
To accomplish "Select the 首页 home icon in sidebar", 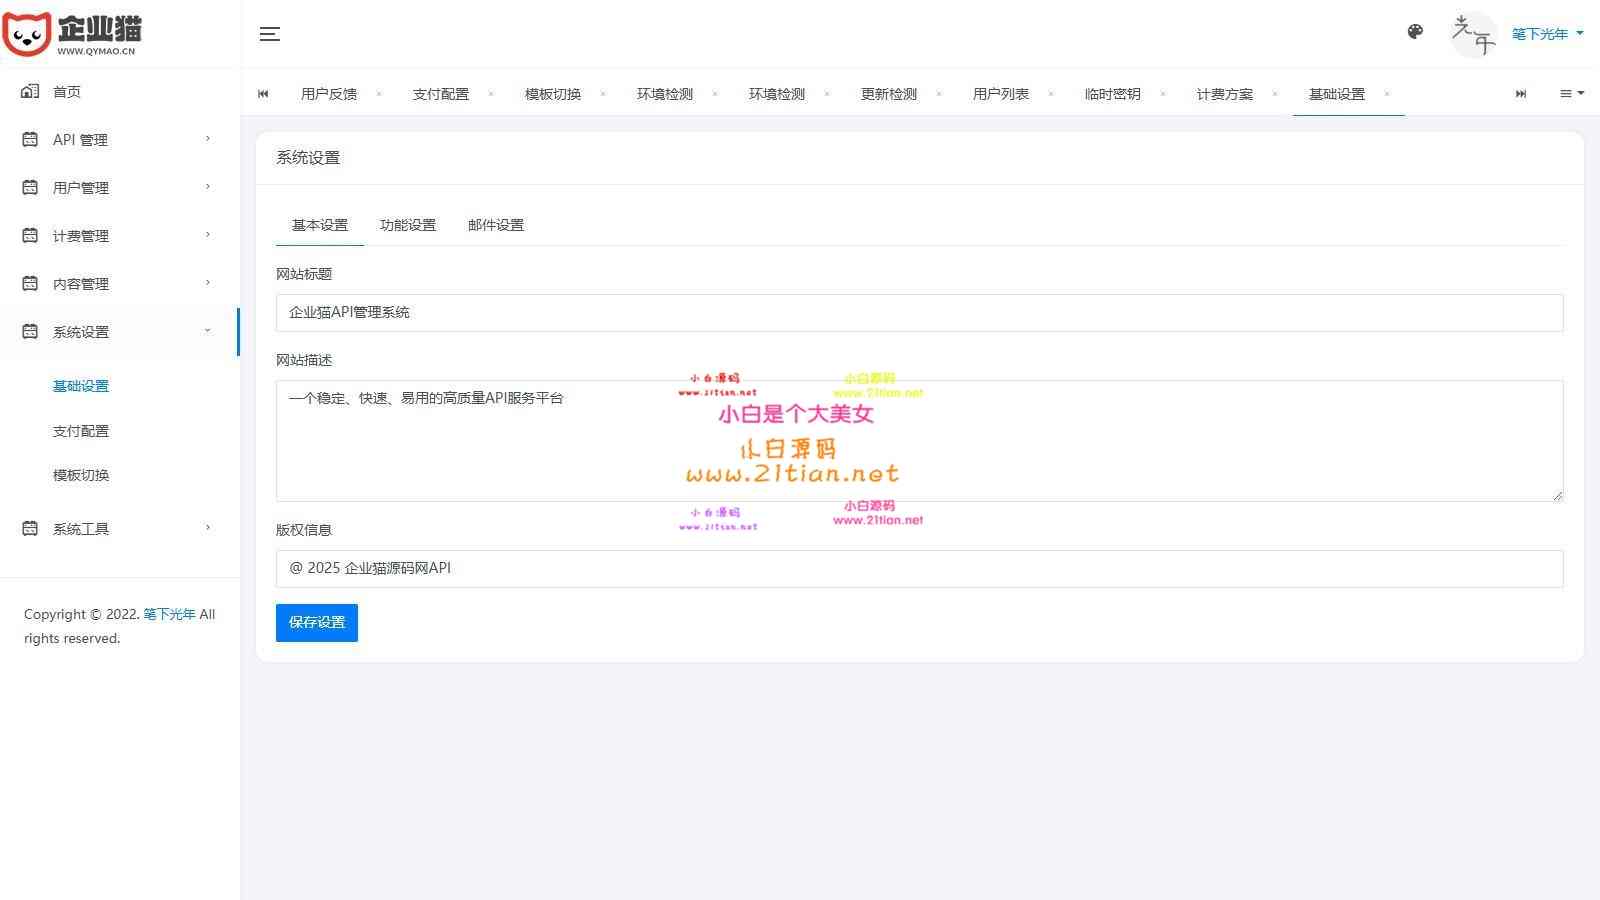I will tap(29, 91).
